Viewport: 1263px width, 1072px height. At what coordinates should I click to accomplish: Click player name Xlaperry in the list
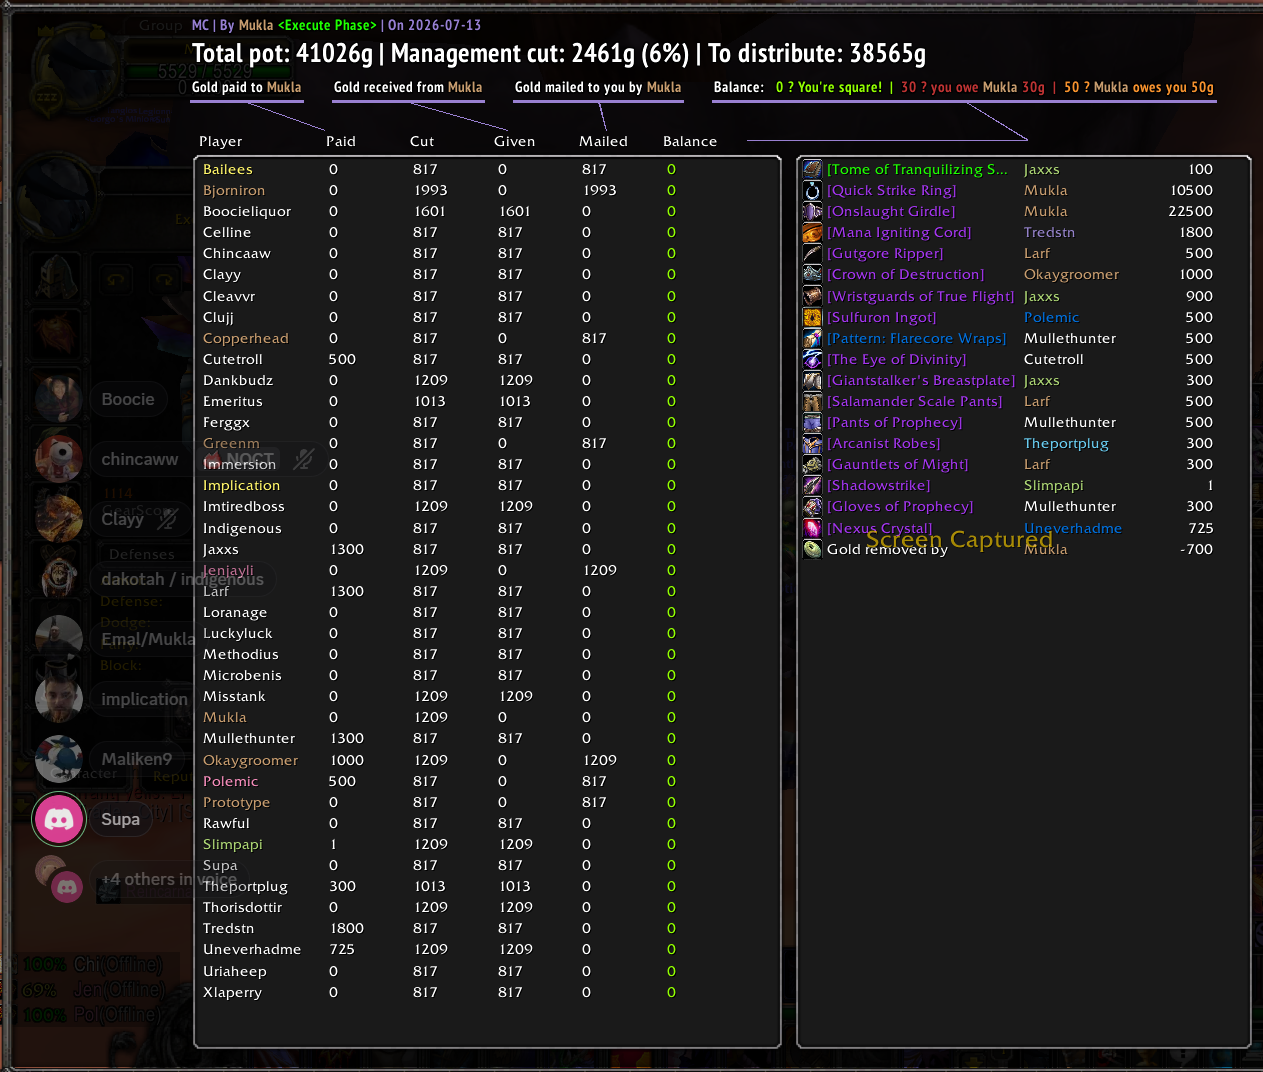[232, 992]
